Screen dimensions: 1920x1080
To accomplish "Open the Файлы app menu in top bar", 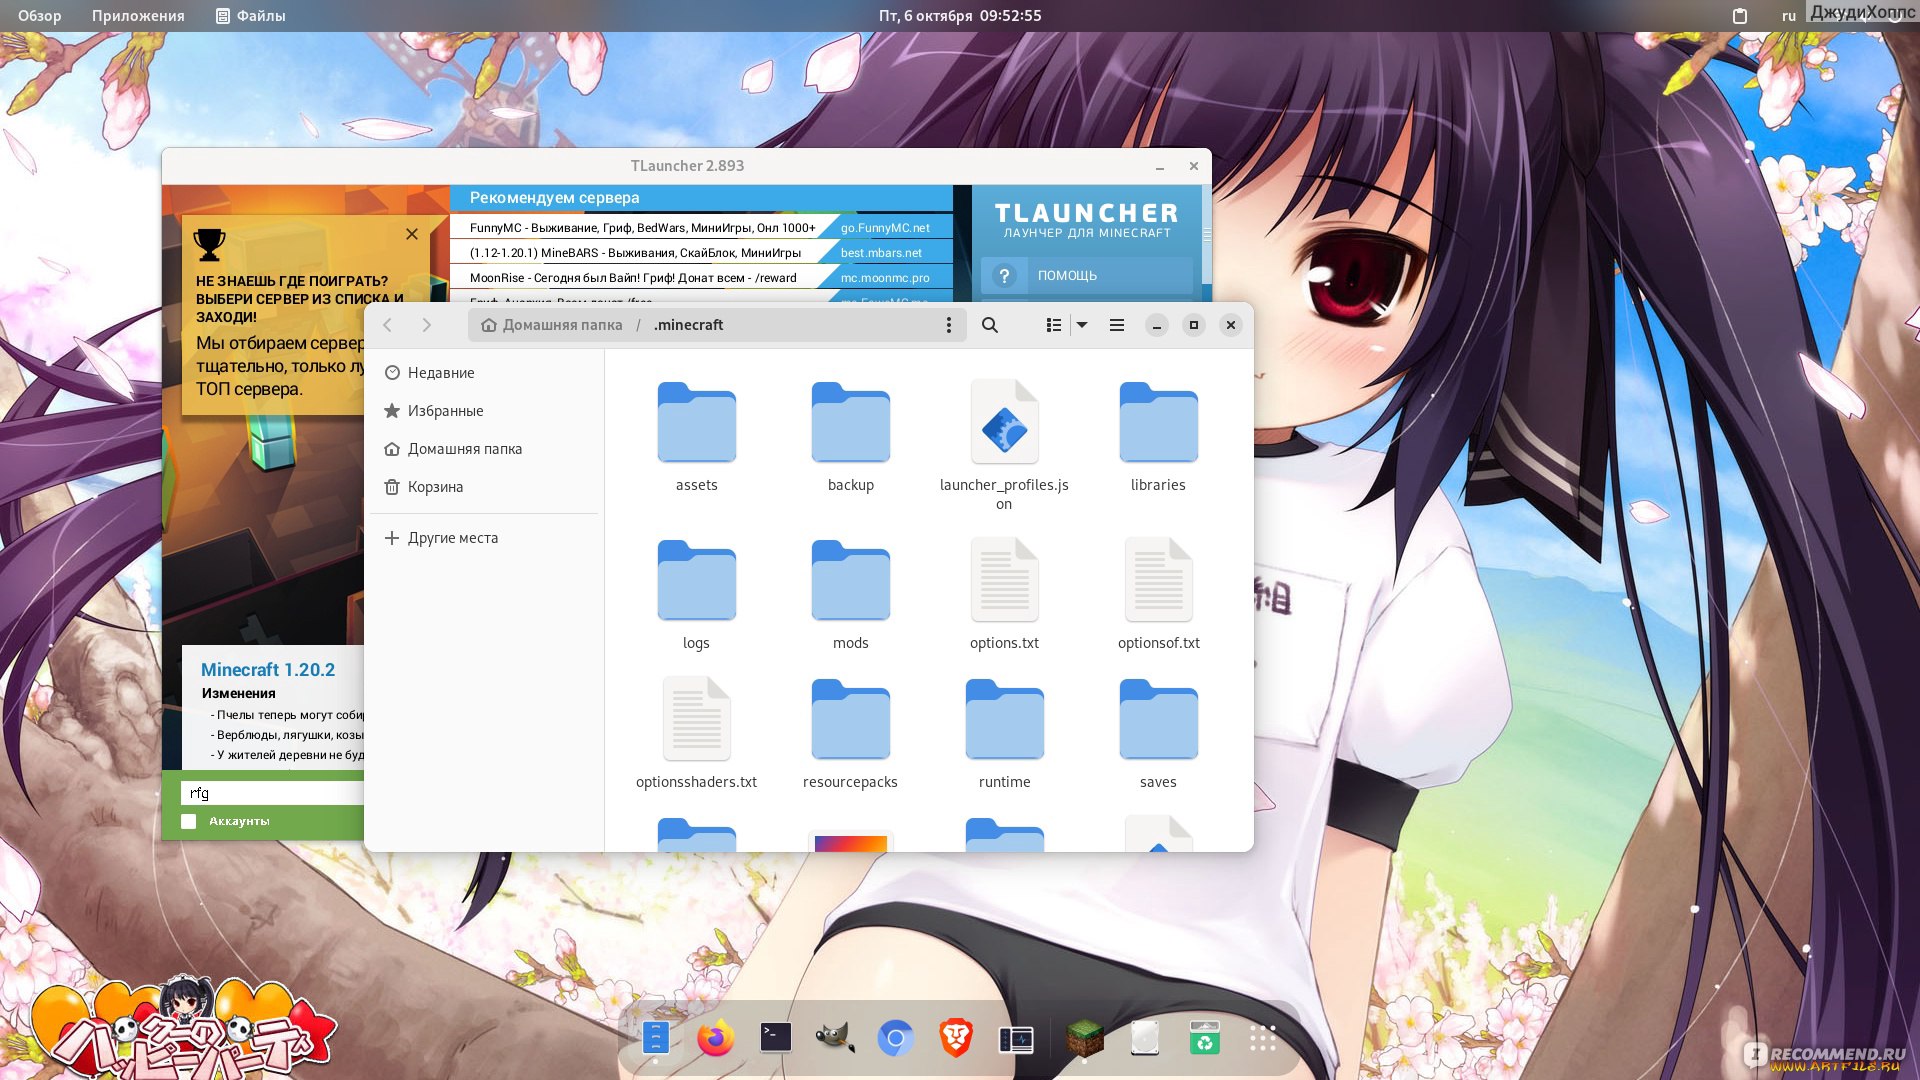I will [x=251, y=16].
